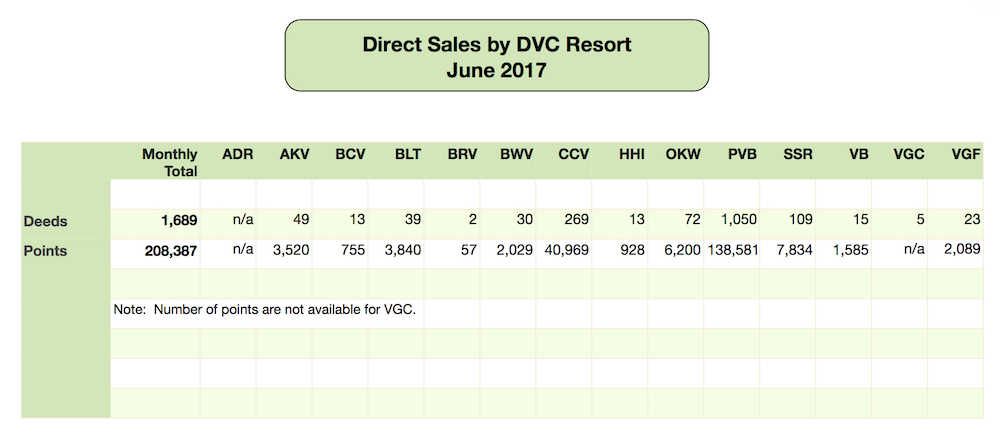
Task: Click the BRV points value 57
Action: [x=469, y=250]
